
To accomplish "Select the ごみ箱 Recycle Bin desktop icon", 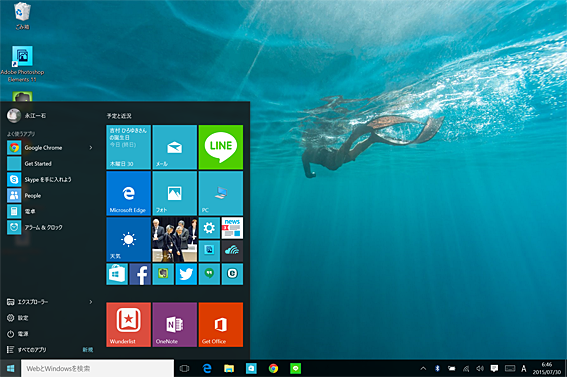I will (22, 16).
